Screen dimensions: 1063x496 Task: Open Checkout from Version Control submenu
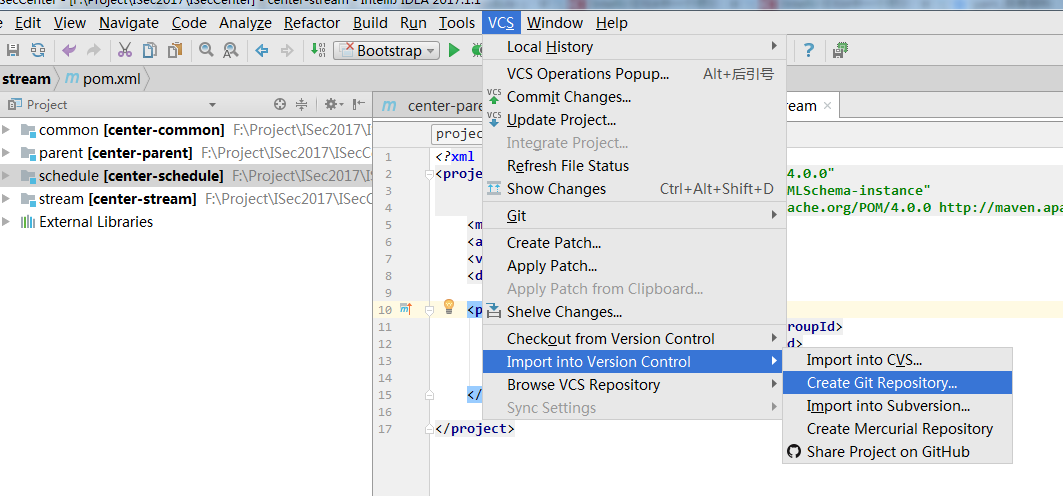634,339
